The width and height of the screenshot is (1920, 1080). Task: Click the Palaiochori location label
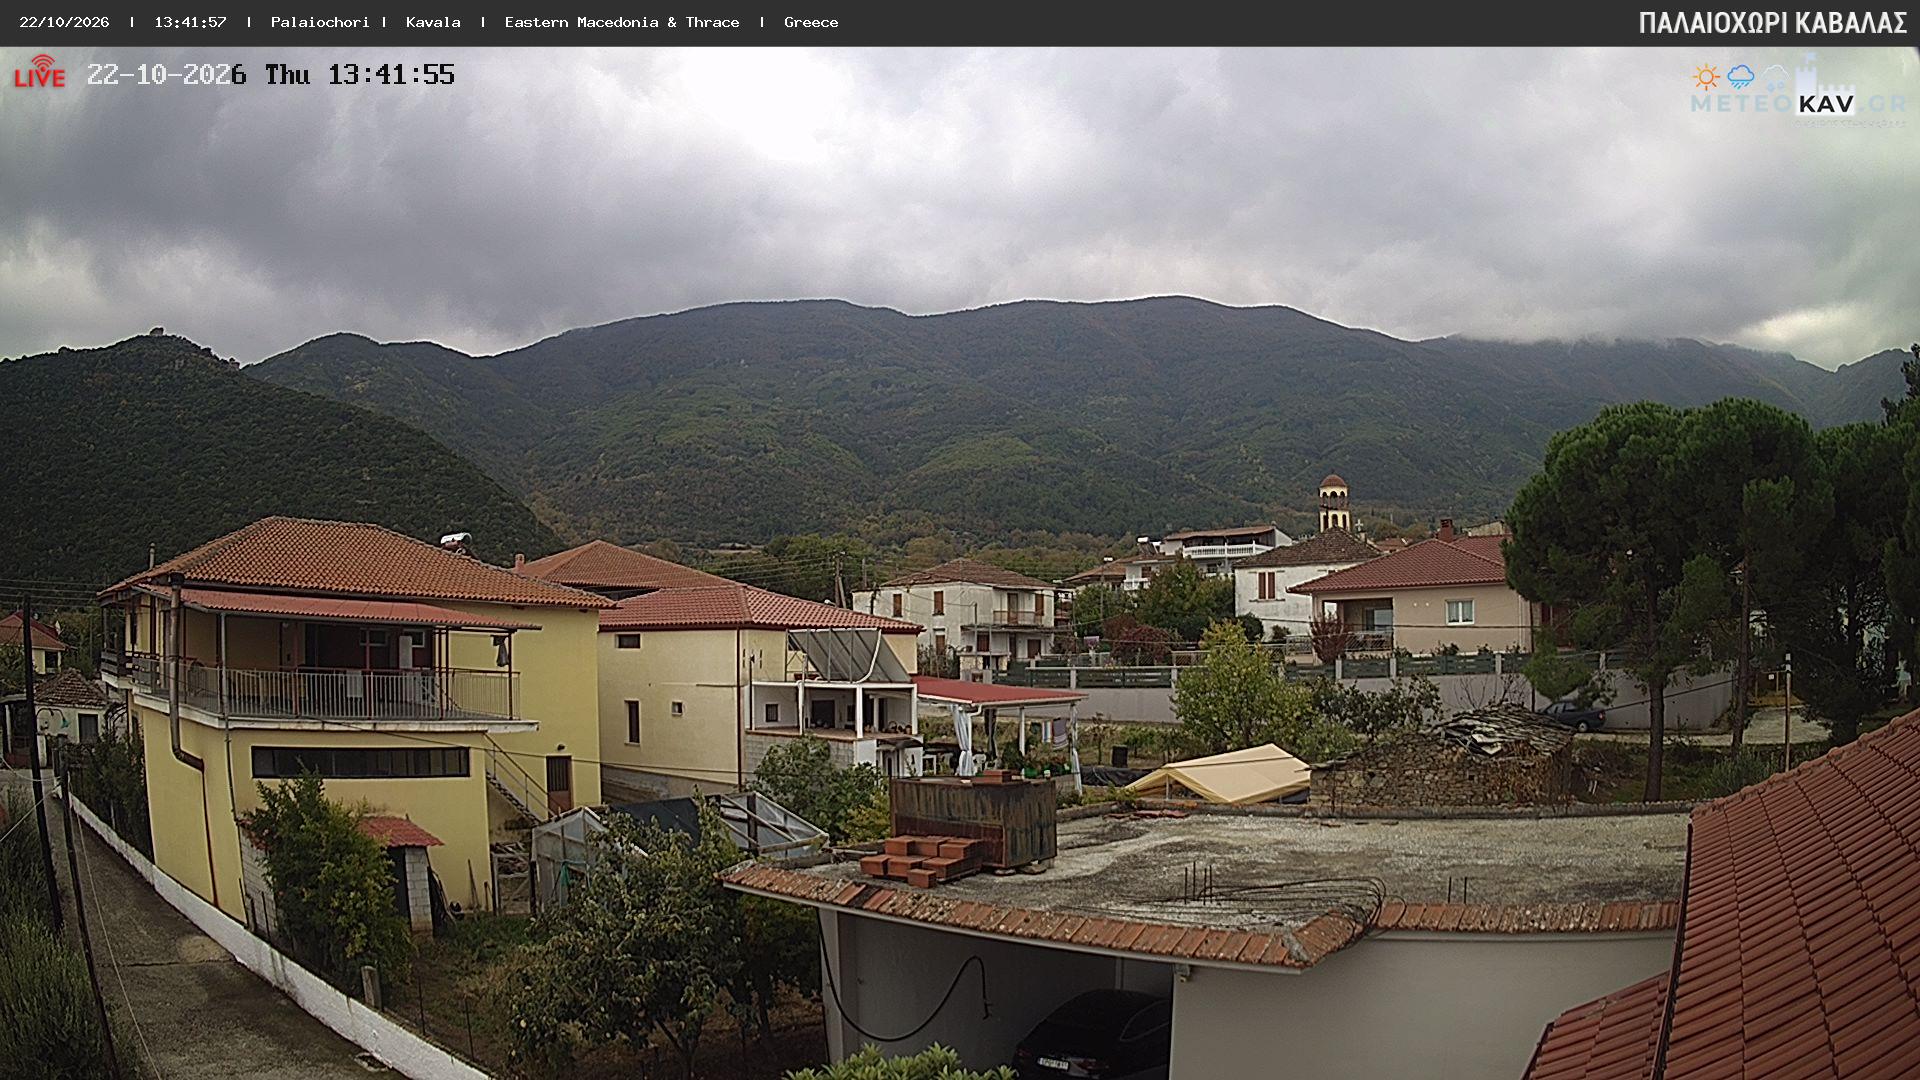tap(320, 22)
